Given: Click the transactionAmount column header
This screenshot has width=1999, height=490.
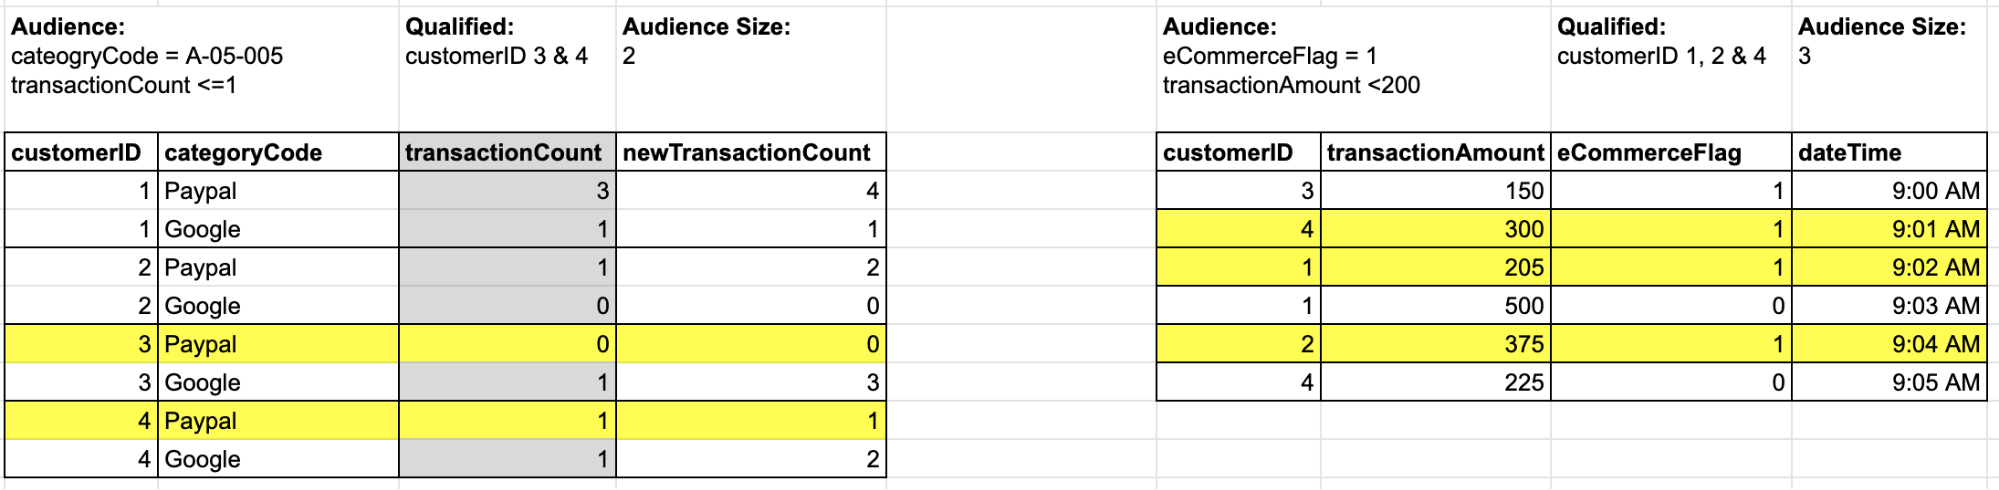Looking at the screenshot, I should (1435, 153).
